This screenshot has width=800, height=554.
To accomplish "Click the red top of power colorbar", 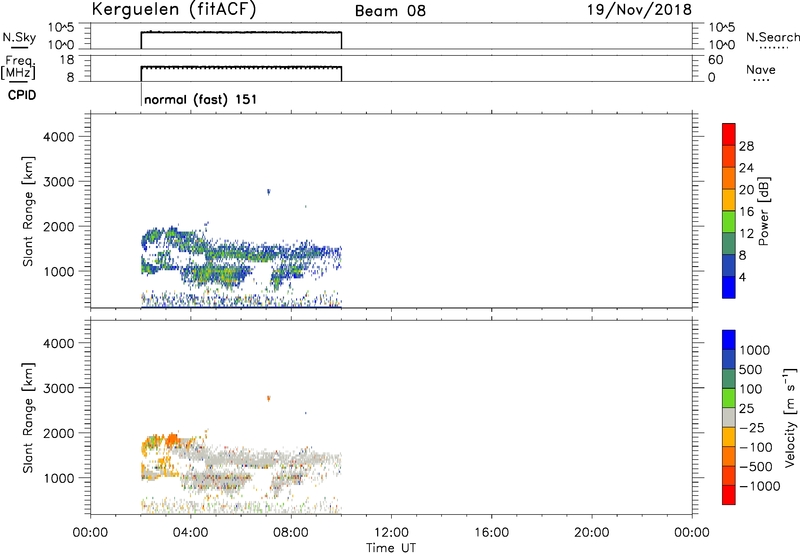I will click(x=729, y=134).
